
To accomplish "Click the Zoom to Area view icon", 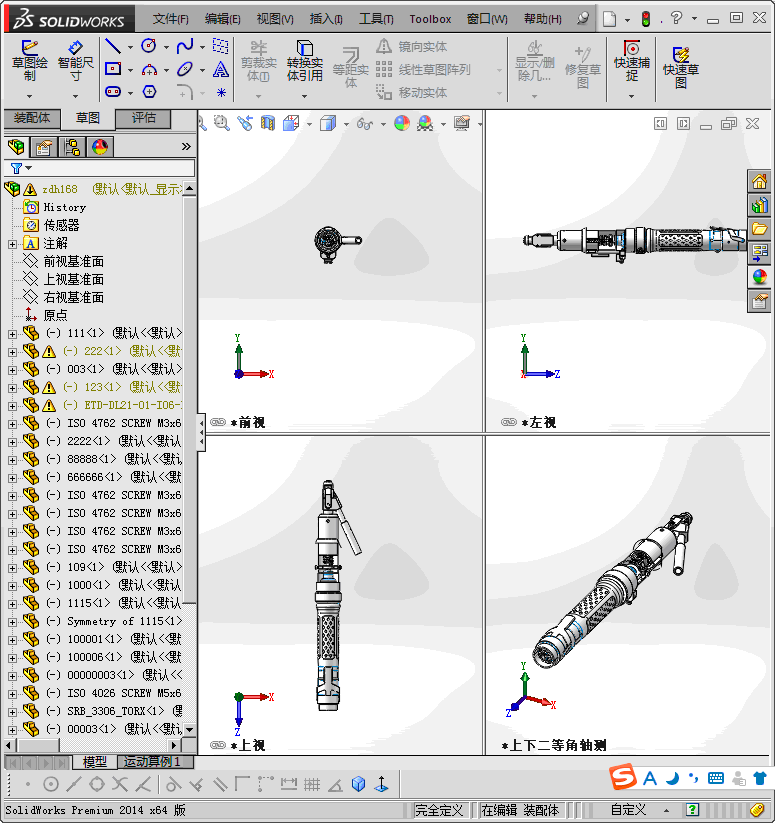I will (221, 124).
